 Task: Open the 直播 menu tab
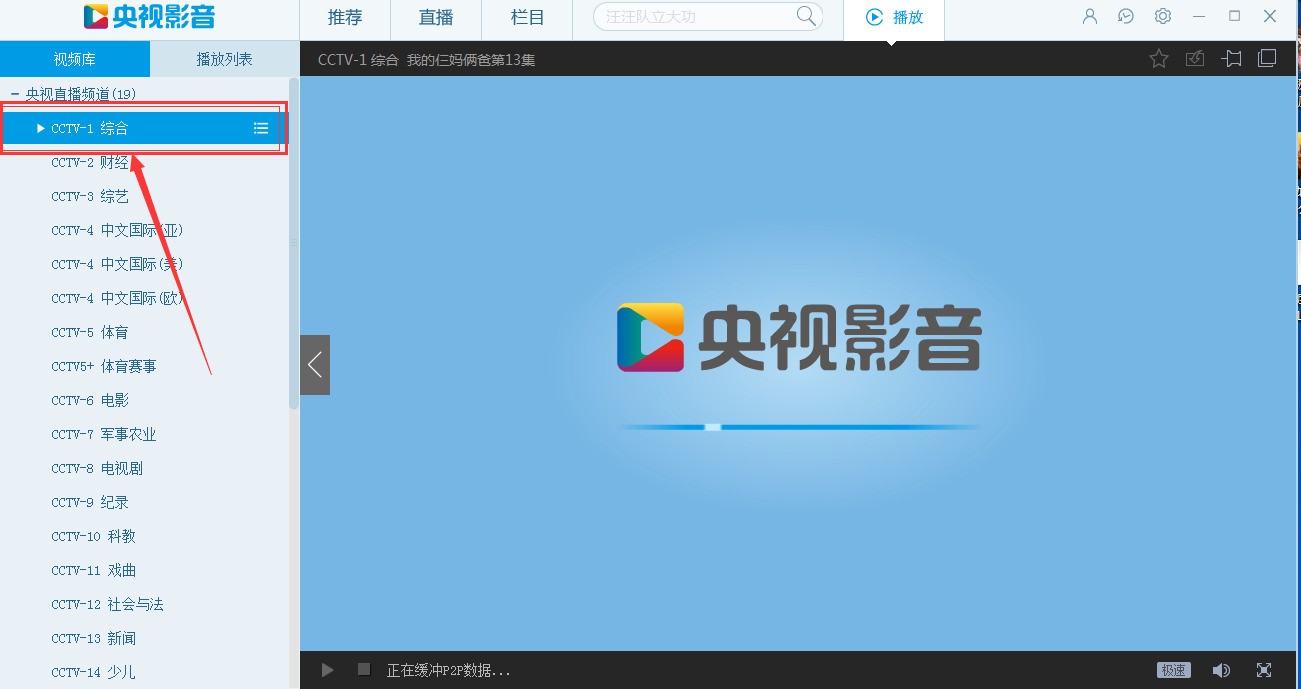pyautogui.click(x=436, y=18)
